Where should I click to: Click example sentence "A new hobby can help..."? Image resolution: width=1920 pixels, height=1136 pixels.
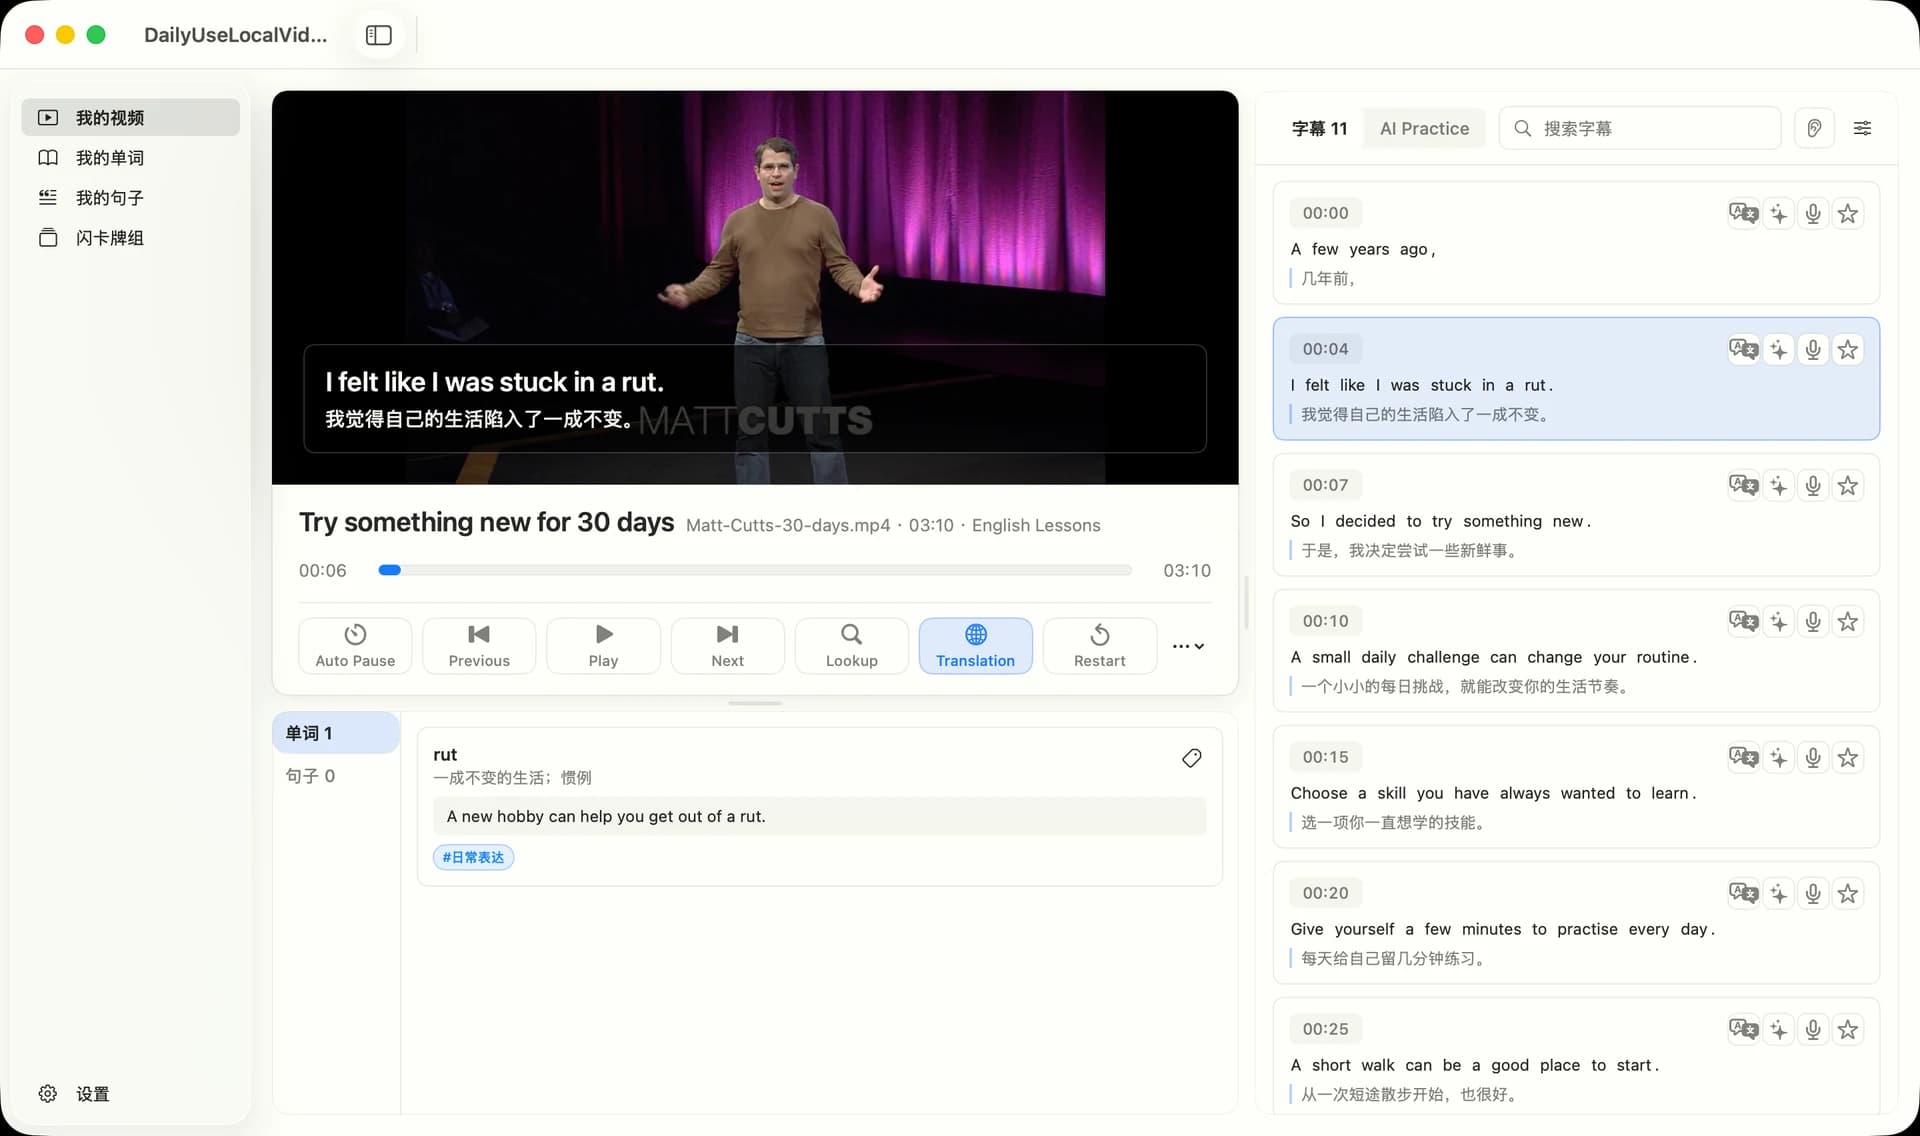(x=819, y=816)
